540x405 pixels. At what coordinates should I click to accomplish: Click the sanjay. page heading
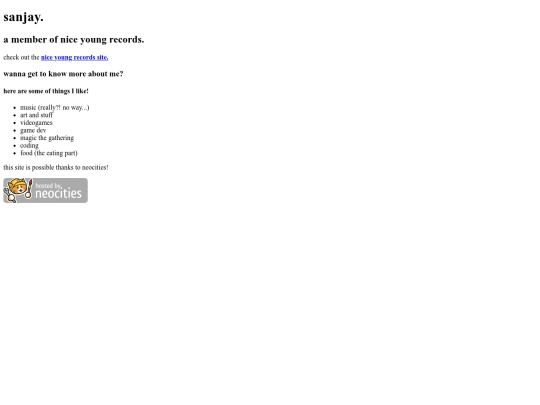[x=23, y=17]
